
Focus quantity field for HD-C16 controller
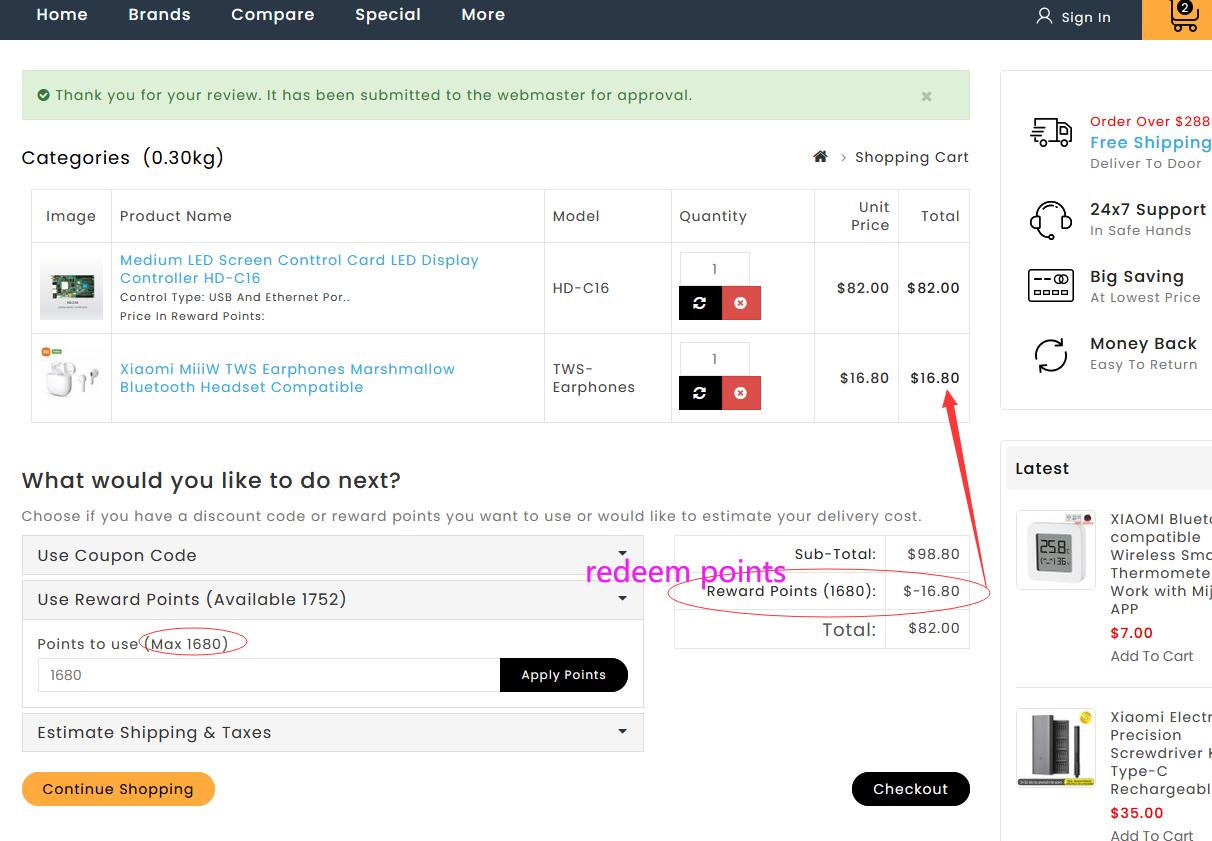tap(715, 269)
